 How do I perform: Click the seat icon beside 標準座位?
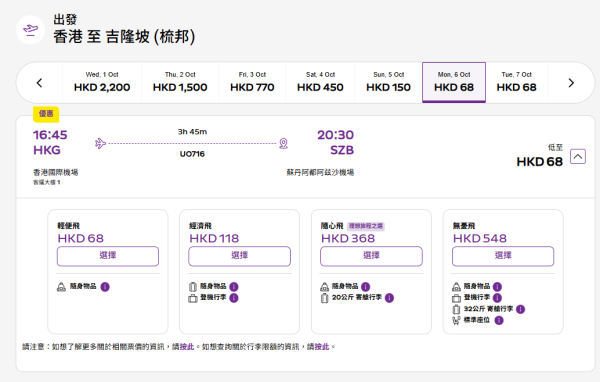456,320
